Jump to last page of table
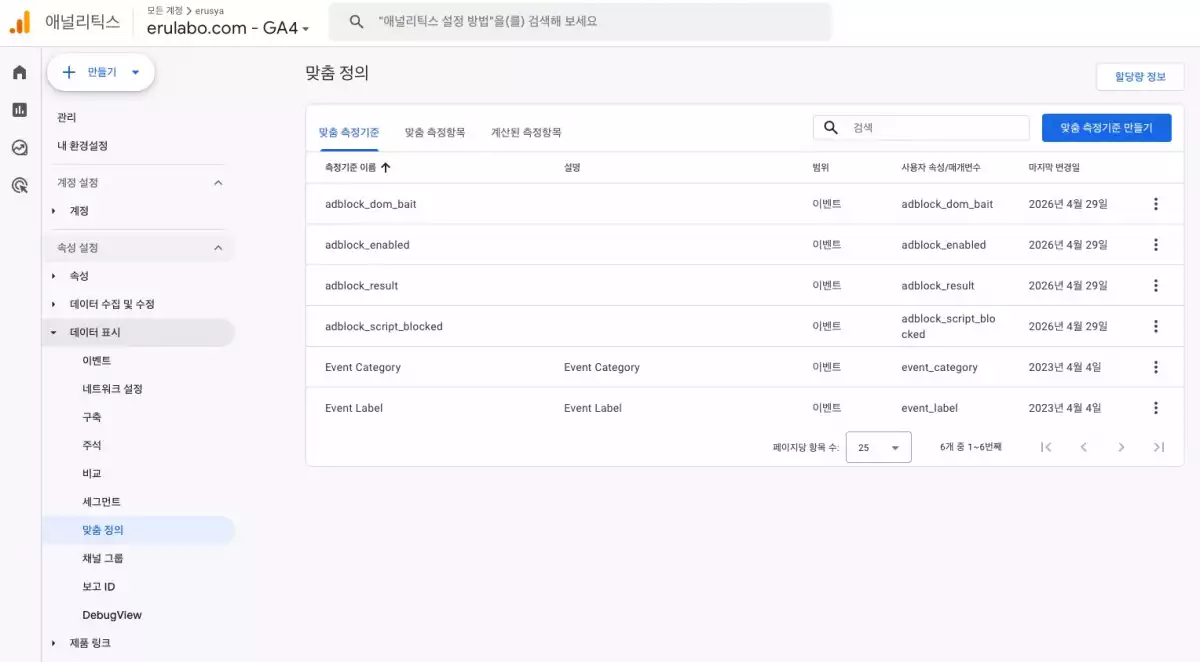Screen dimensions: 1200x662 1159,447
